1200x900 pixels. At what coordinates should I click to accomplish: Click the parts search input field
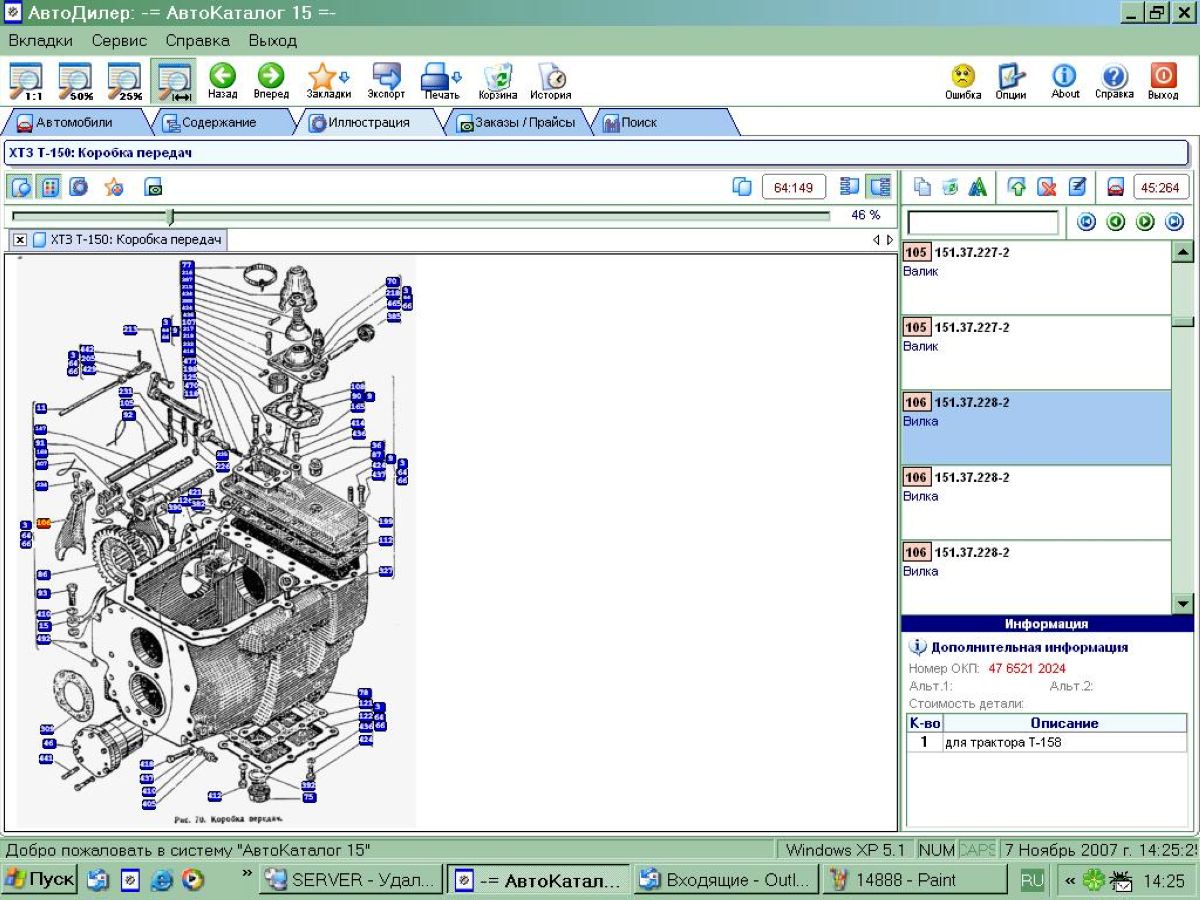click(x=982, y=222)
